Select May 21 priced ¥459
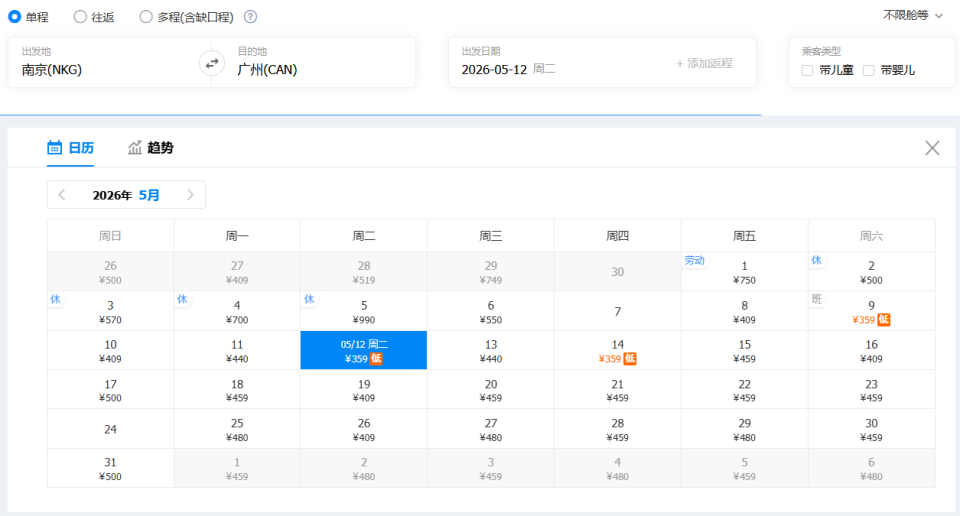 tap(618, 389)
